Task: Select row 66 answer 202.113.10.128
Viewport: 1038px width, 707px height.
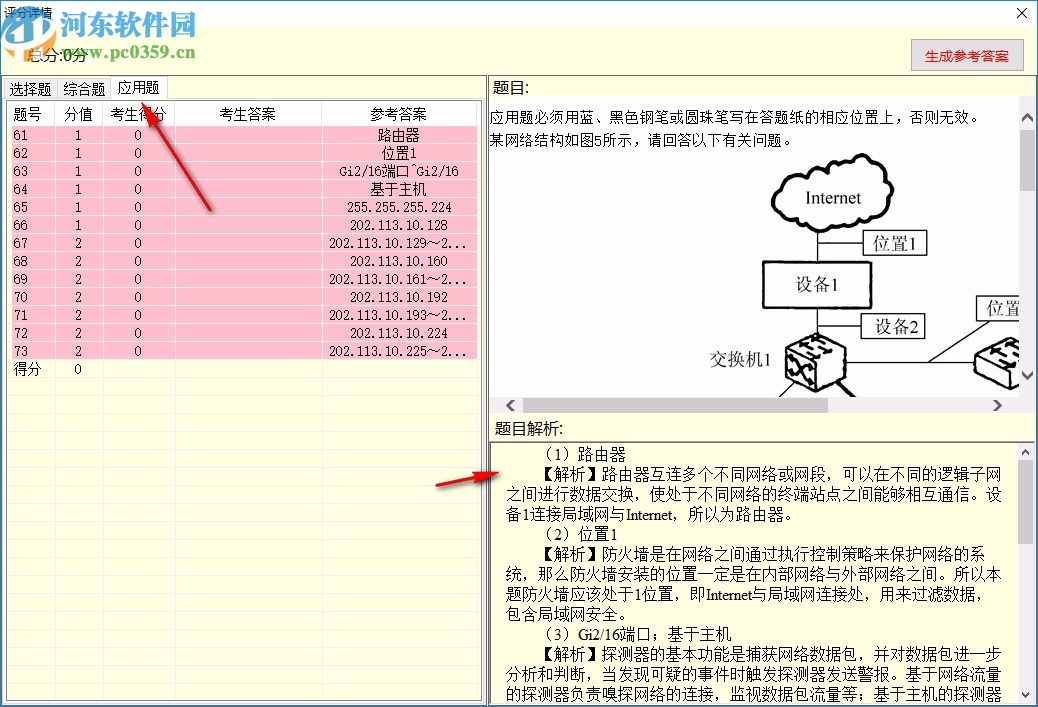Action: coord(244,225)
